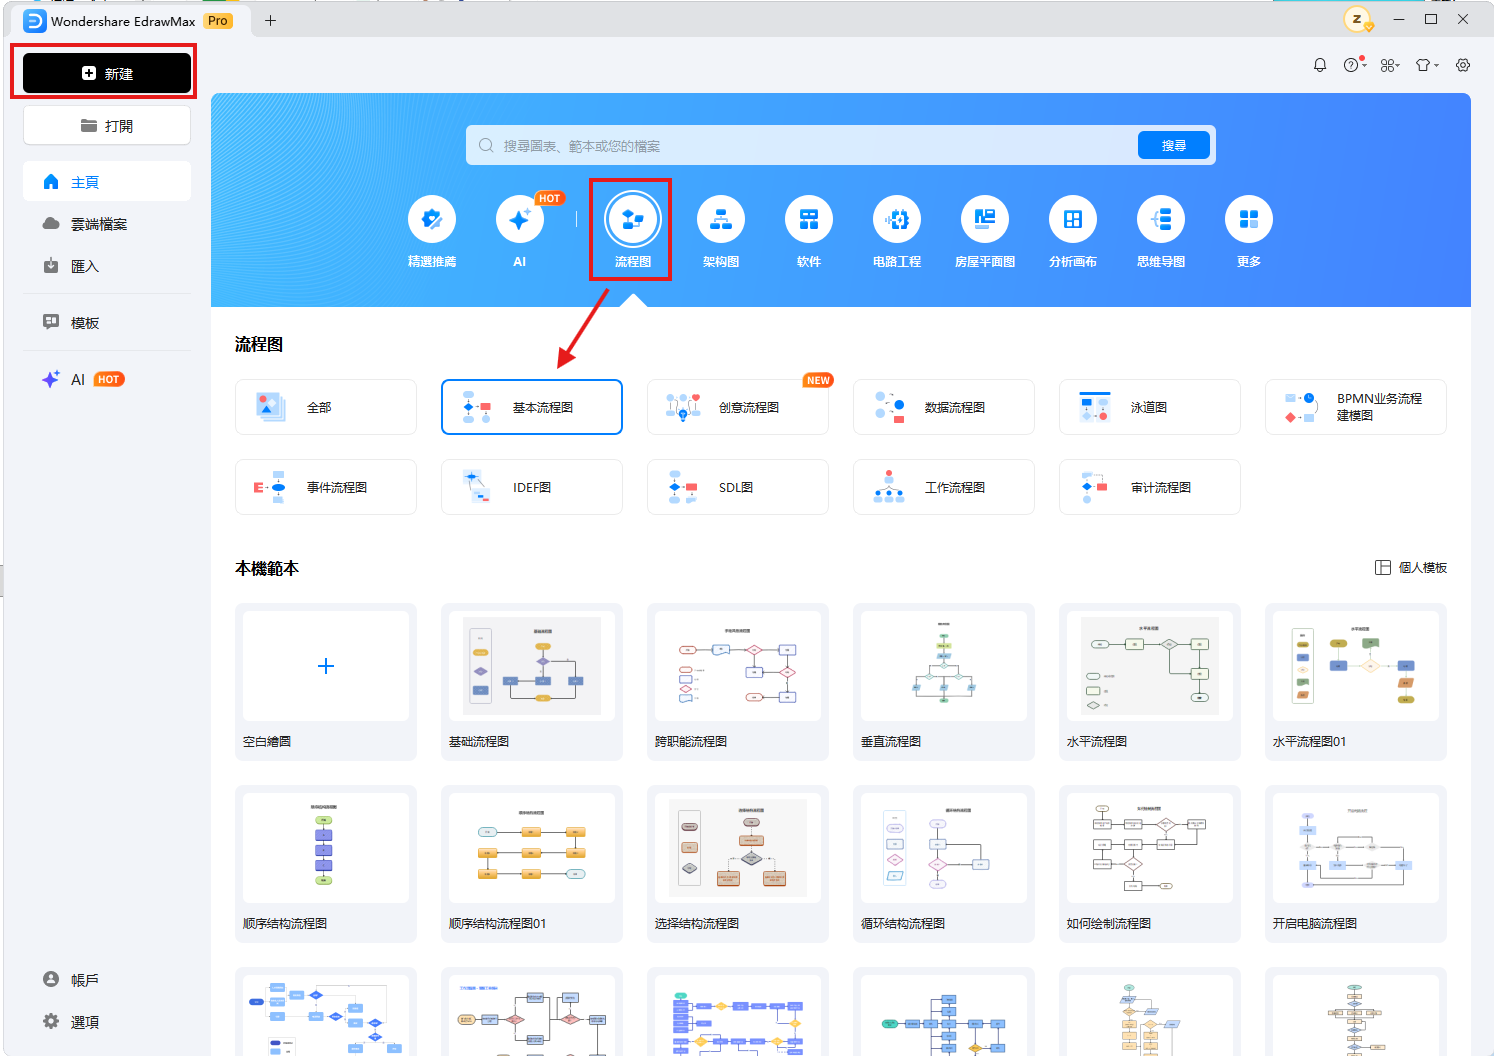Open the 开启电脑流程图 template
The image size is (1494, 1056).
click(1356, 864)
